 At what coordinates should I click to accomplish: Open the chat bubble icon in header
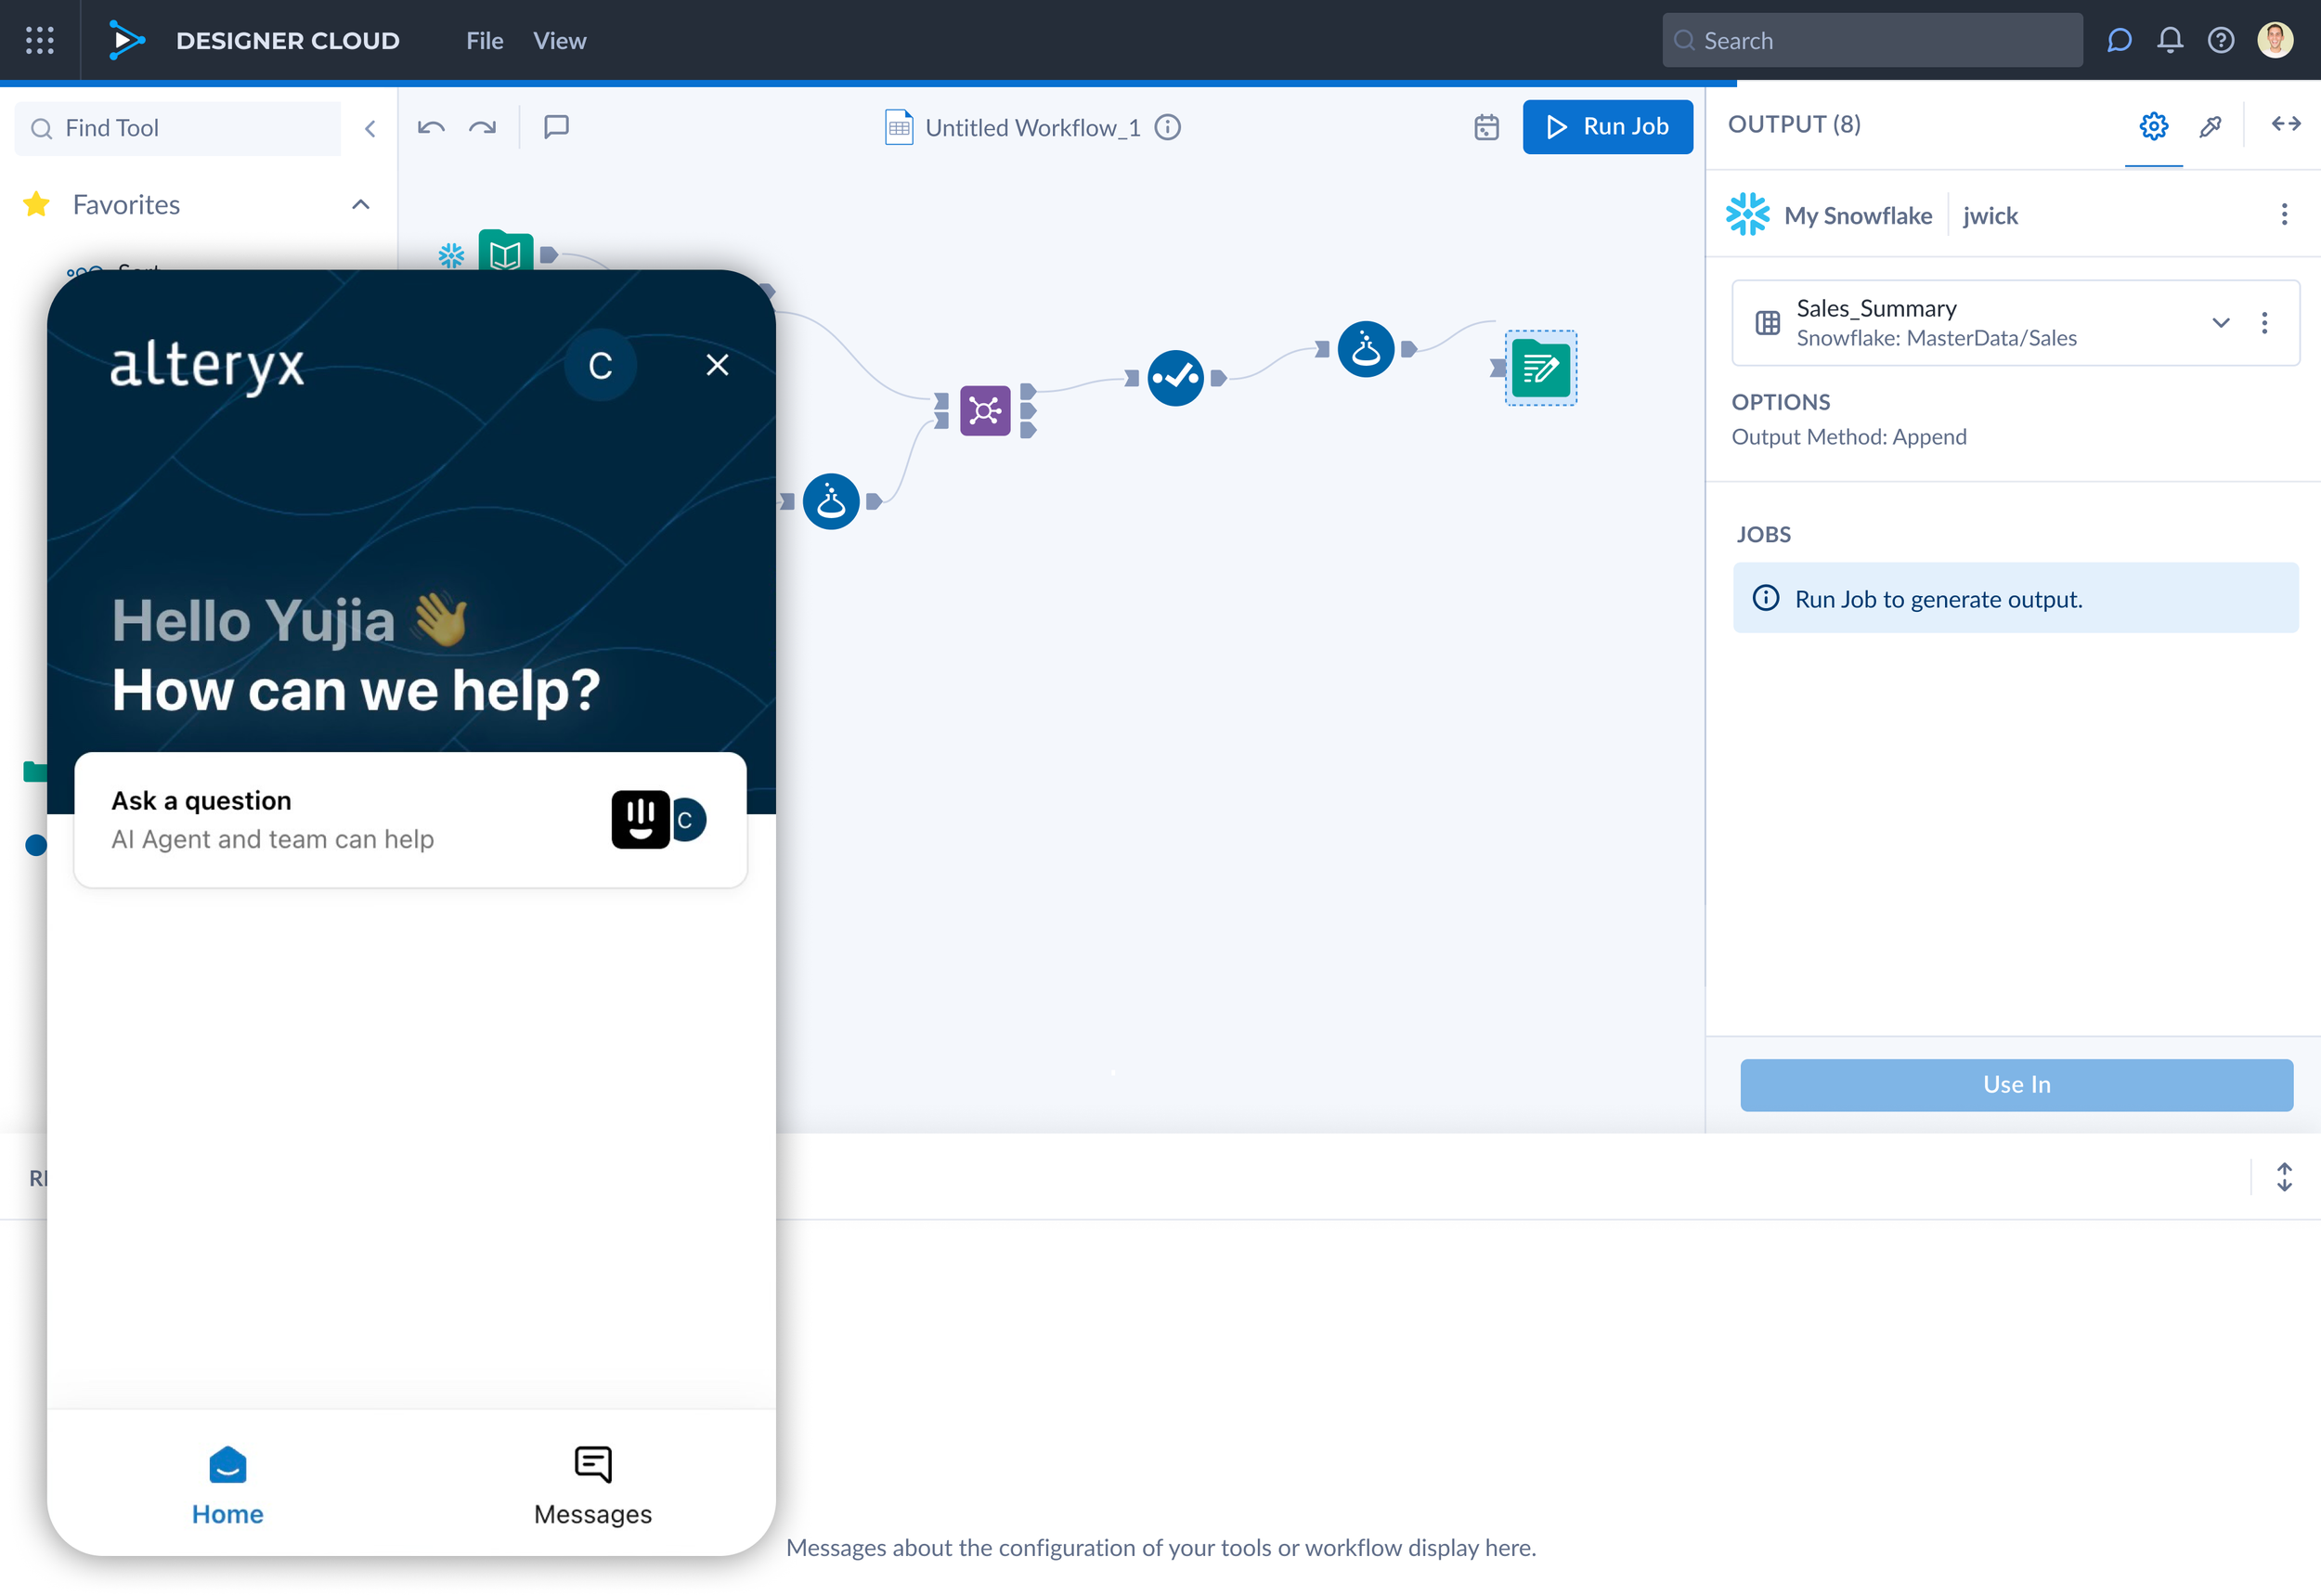pos(2118,41)
